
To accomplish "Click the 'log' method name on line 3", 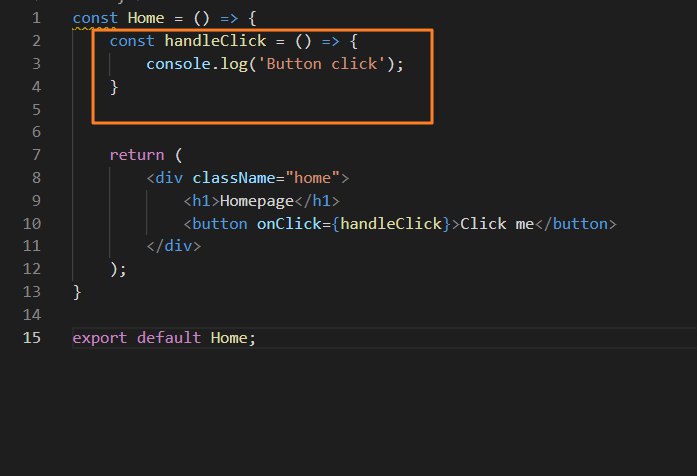I will (x=234, y=64).
